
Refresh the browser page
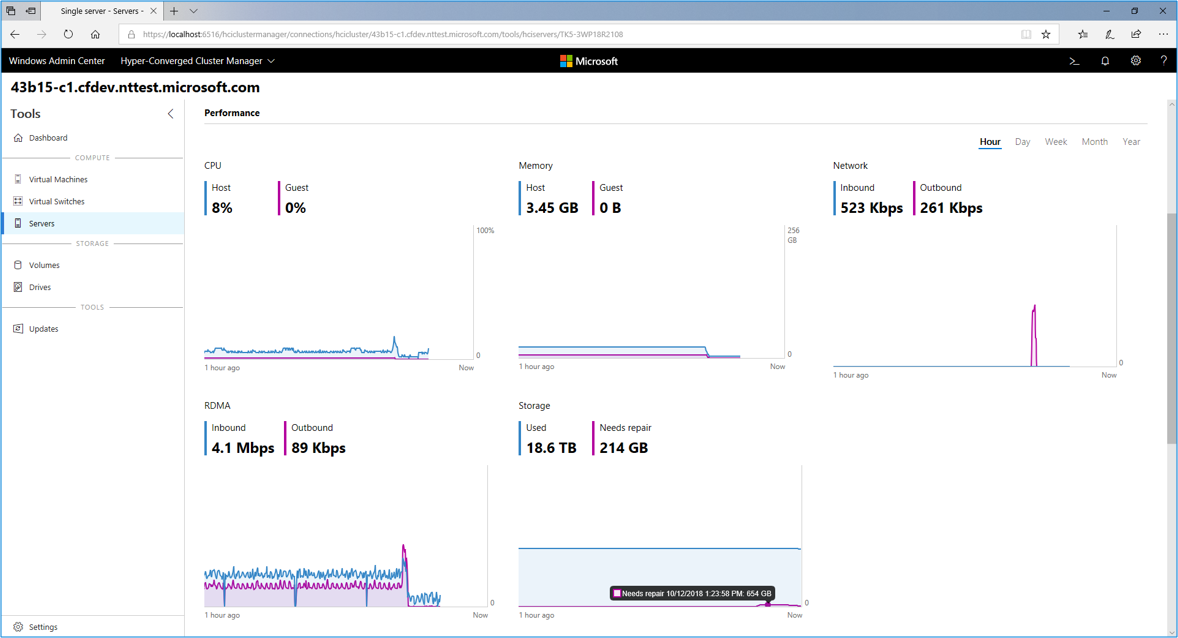[68, 35]
